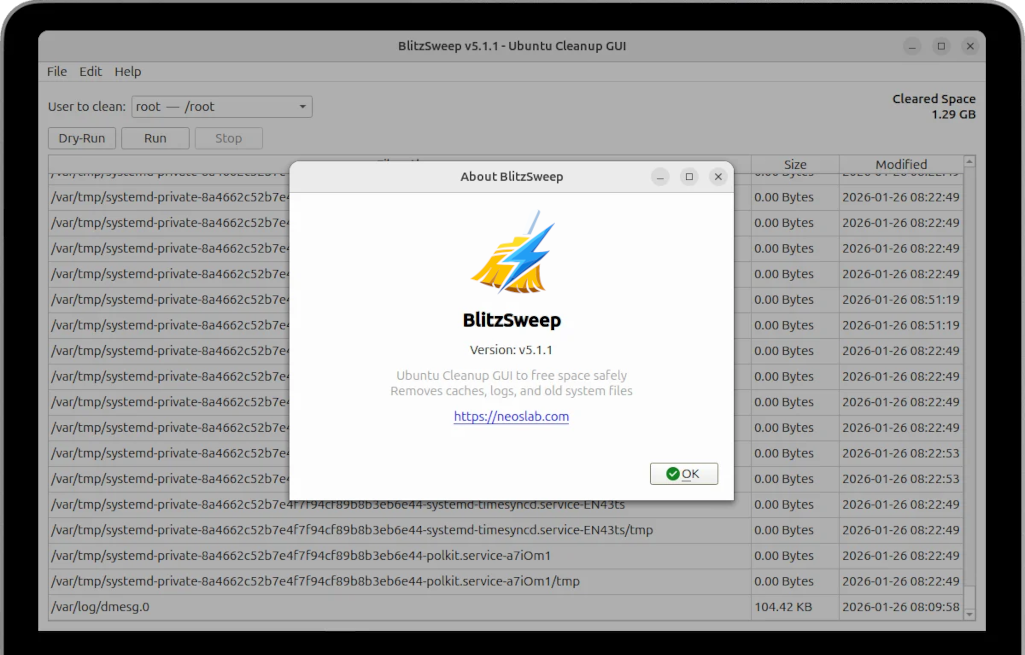Maximize the main BlitzSweep window
This screenshot has width=1025, height=655.
click(x=941, y=46)
